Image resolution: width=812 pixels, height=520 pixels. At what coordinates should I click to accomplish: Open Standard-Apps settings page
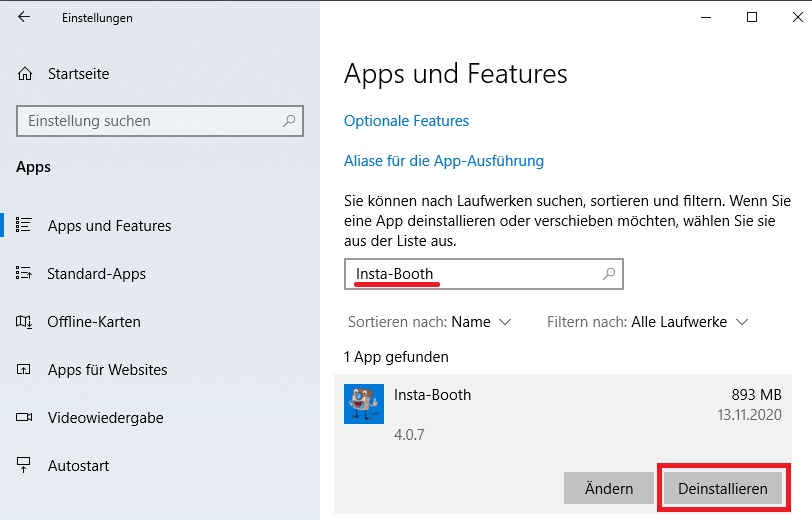click(x=96, y=273)
